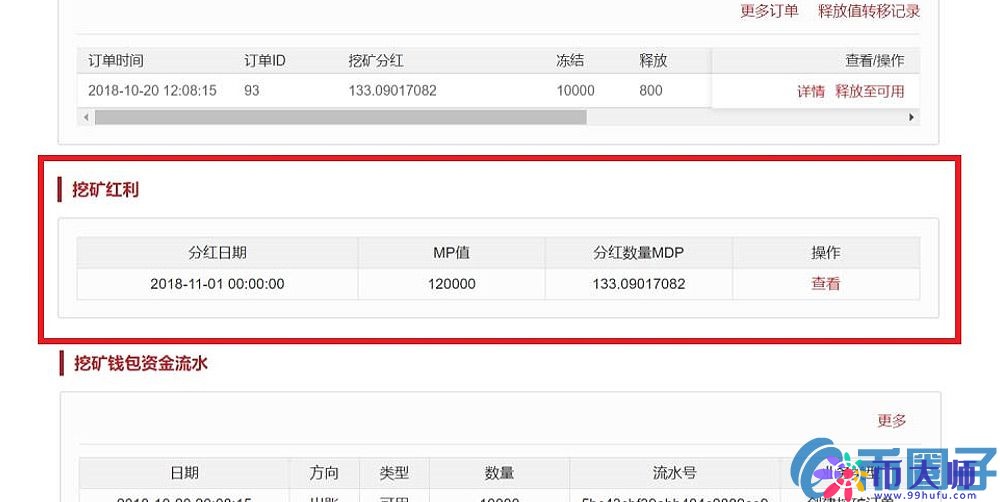Select the 订单时间 column header
Image resolution: width=1000 pixels, height=502 pixels.
(x=116, y=61)
